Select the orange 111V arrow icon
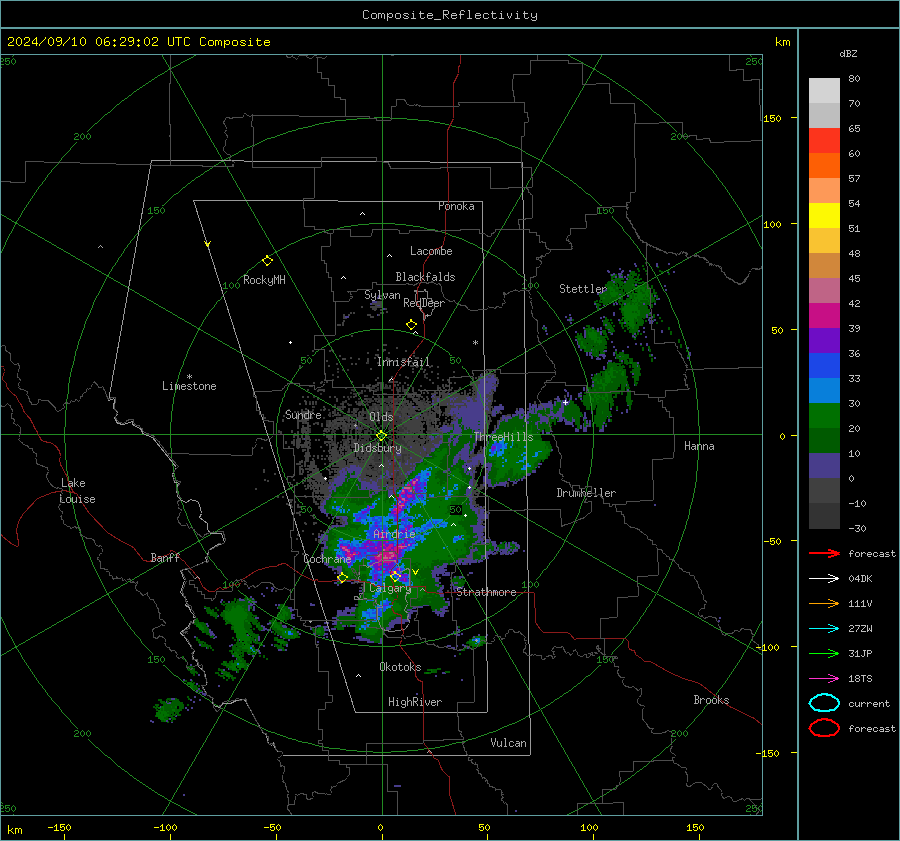900x841 pixels. click(824, 603)
